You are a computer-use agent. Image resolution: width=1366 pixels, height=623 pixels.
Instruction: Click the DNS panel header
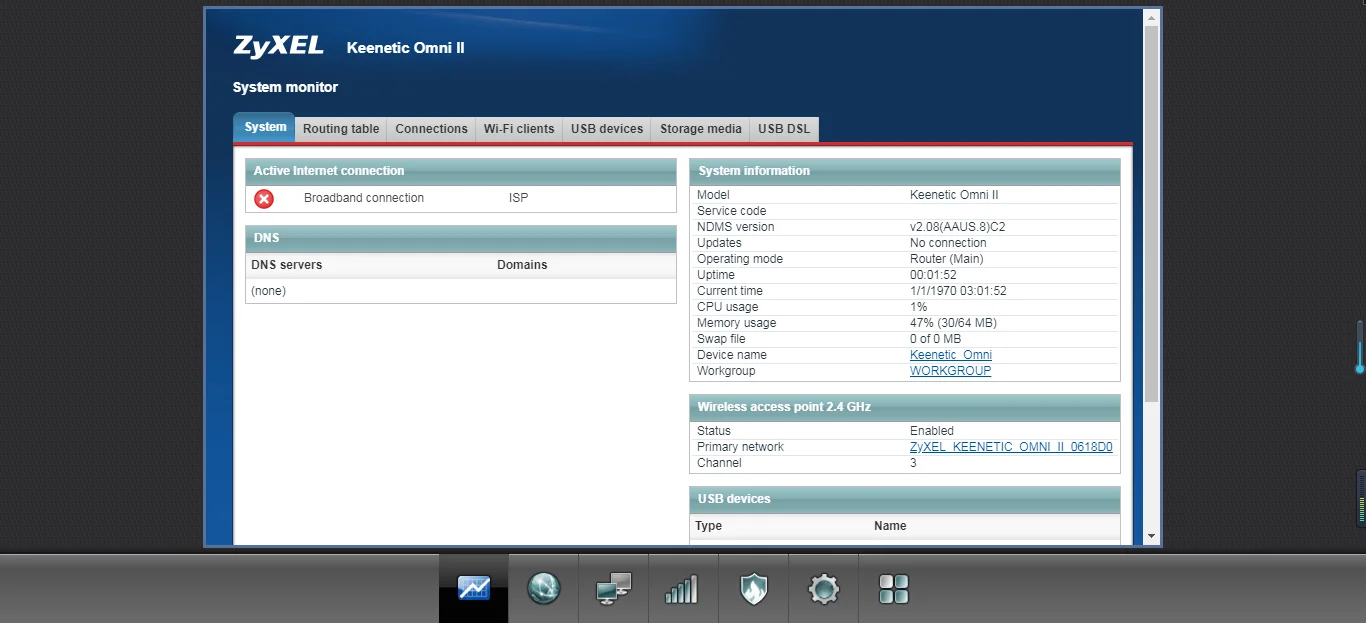[461, 238]
